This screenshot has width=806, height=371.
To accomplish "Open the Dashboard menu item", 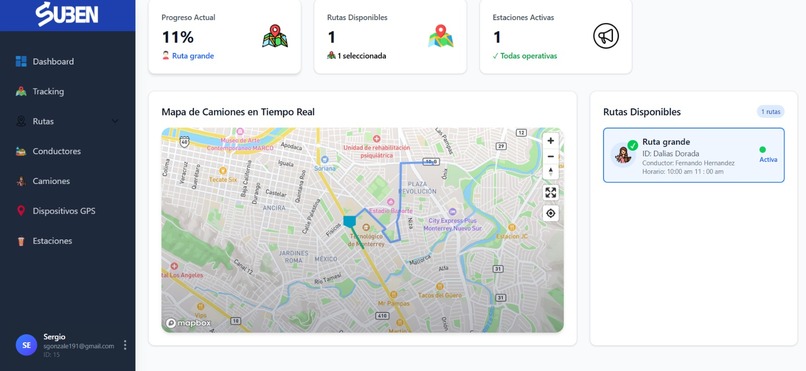I will [67, 62].
